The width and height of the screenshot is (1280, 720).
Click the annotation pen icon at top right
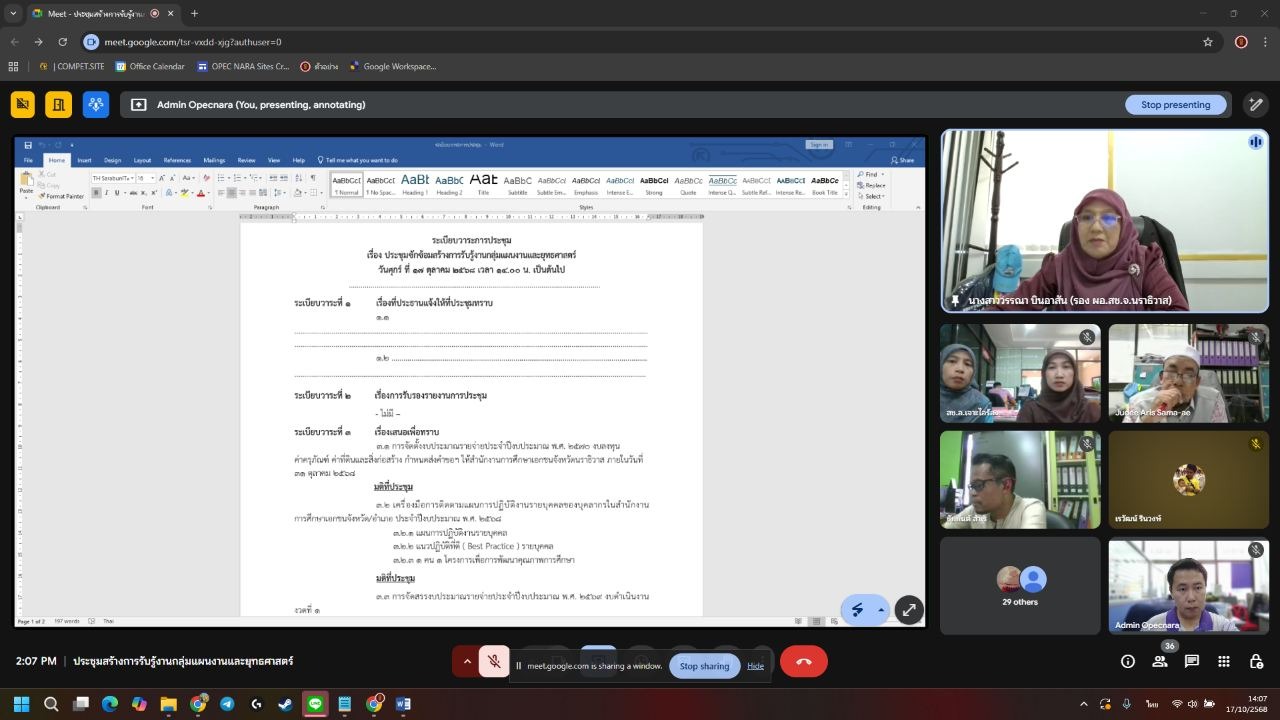click(1255, 104)
